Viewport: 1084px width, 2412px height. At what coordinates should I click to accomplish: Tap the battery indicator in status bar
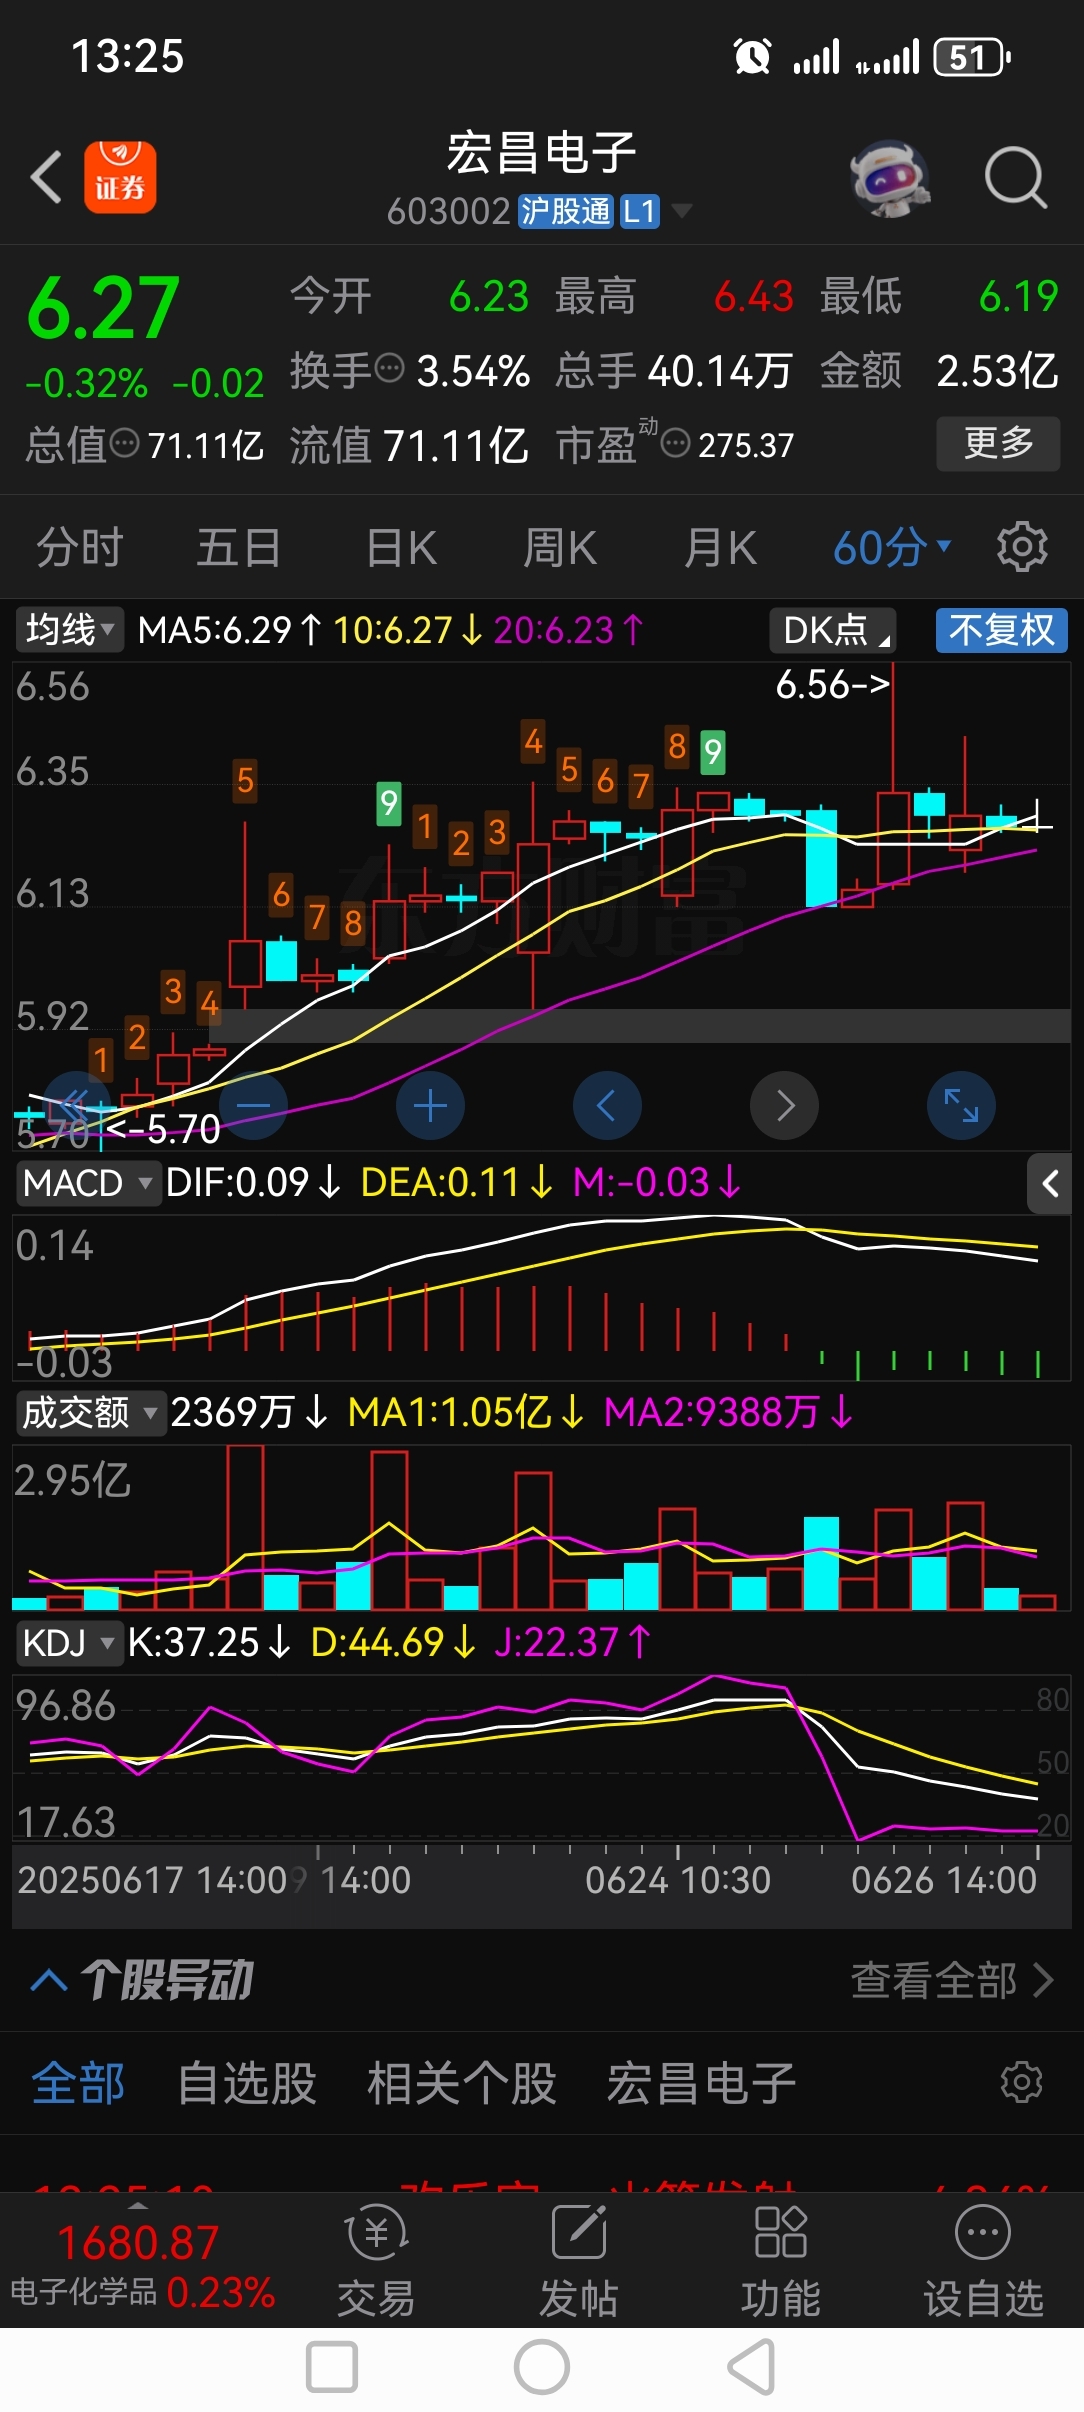(972, 57)
